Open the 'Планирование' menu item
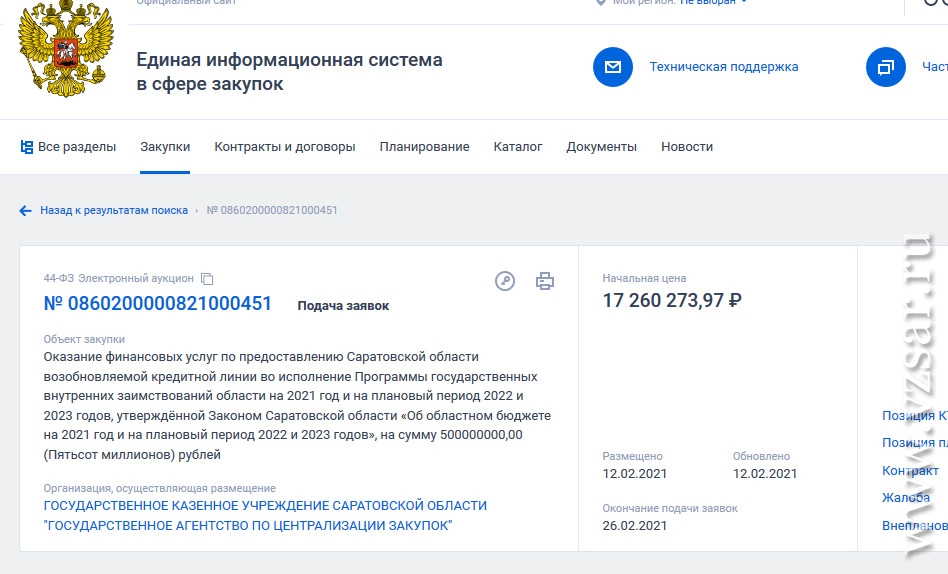Screen dimensions: 948x574 pos(424,147)
